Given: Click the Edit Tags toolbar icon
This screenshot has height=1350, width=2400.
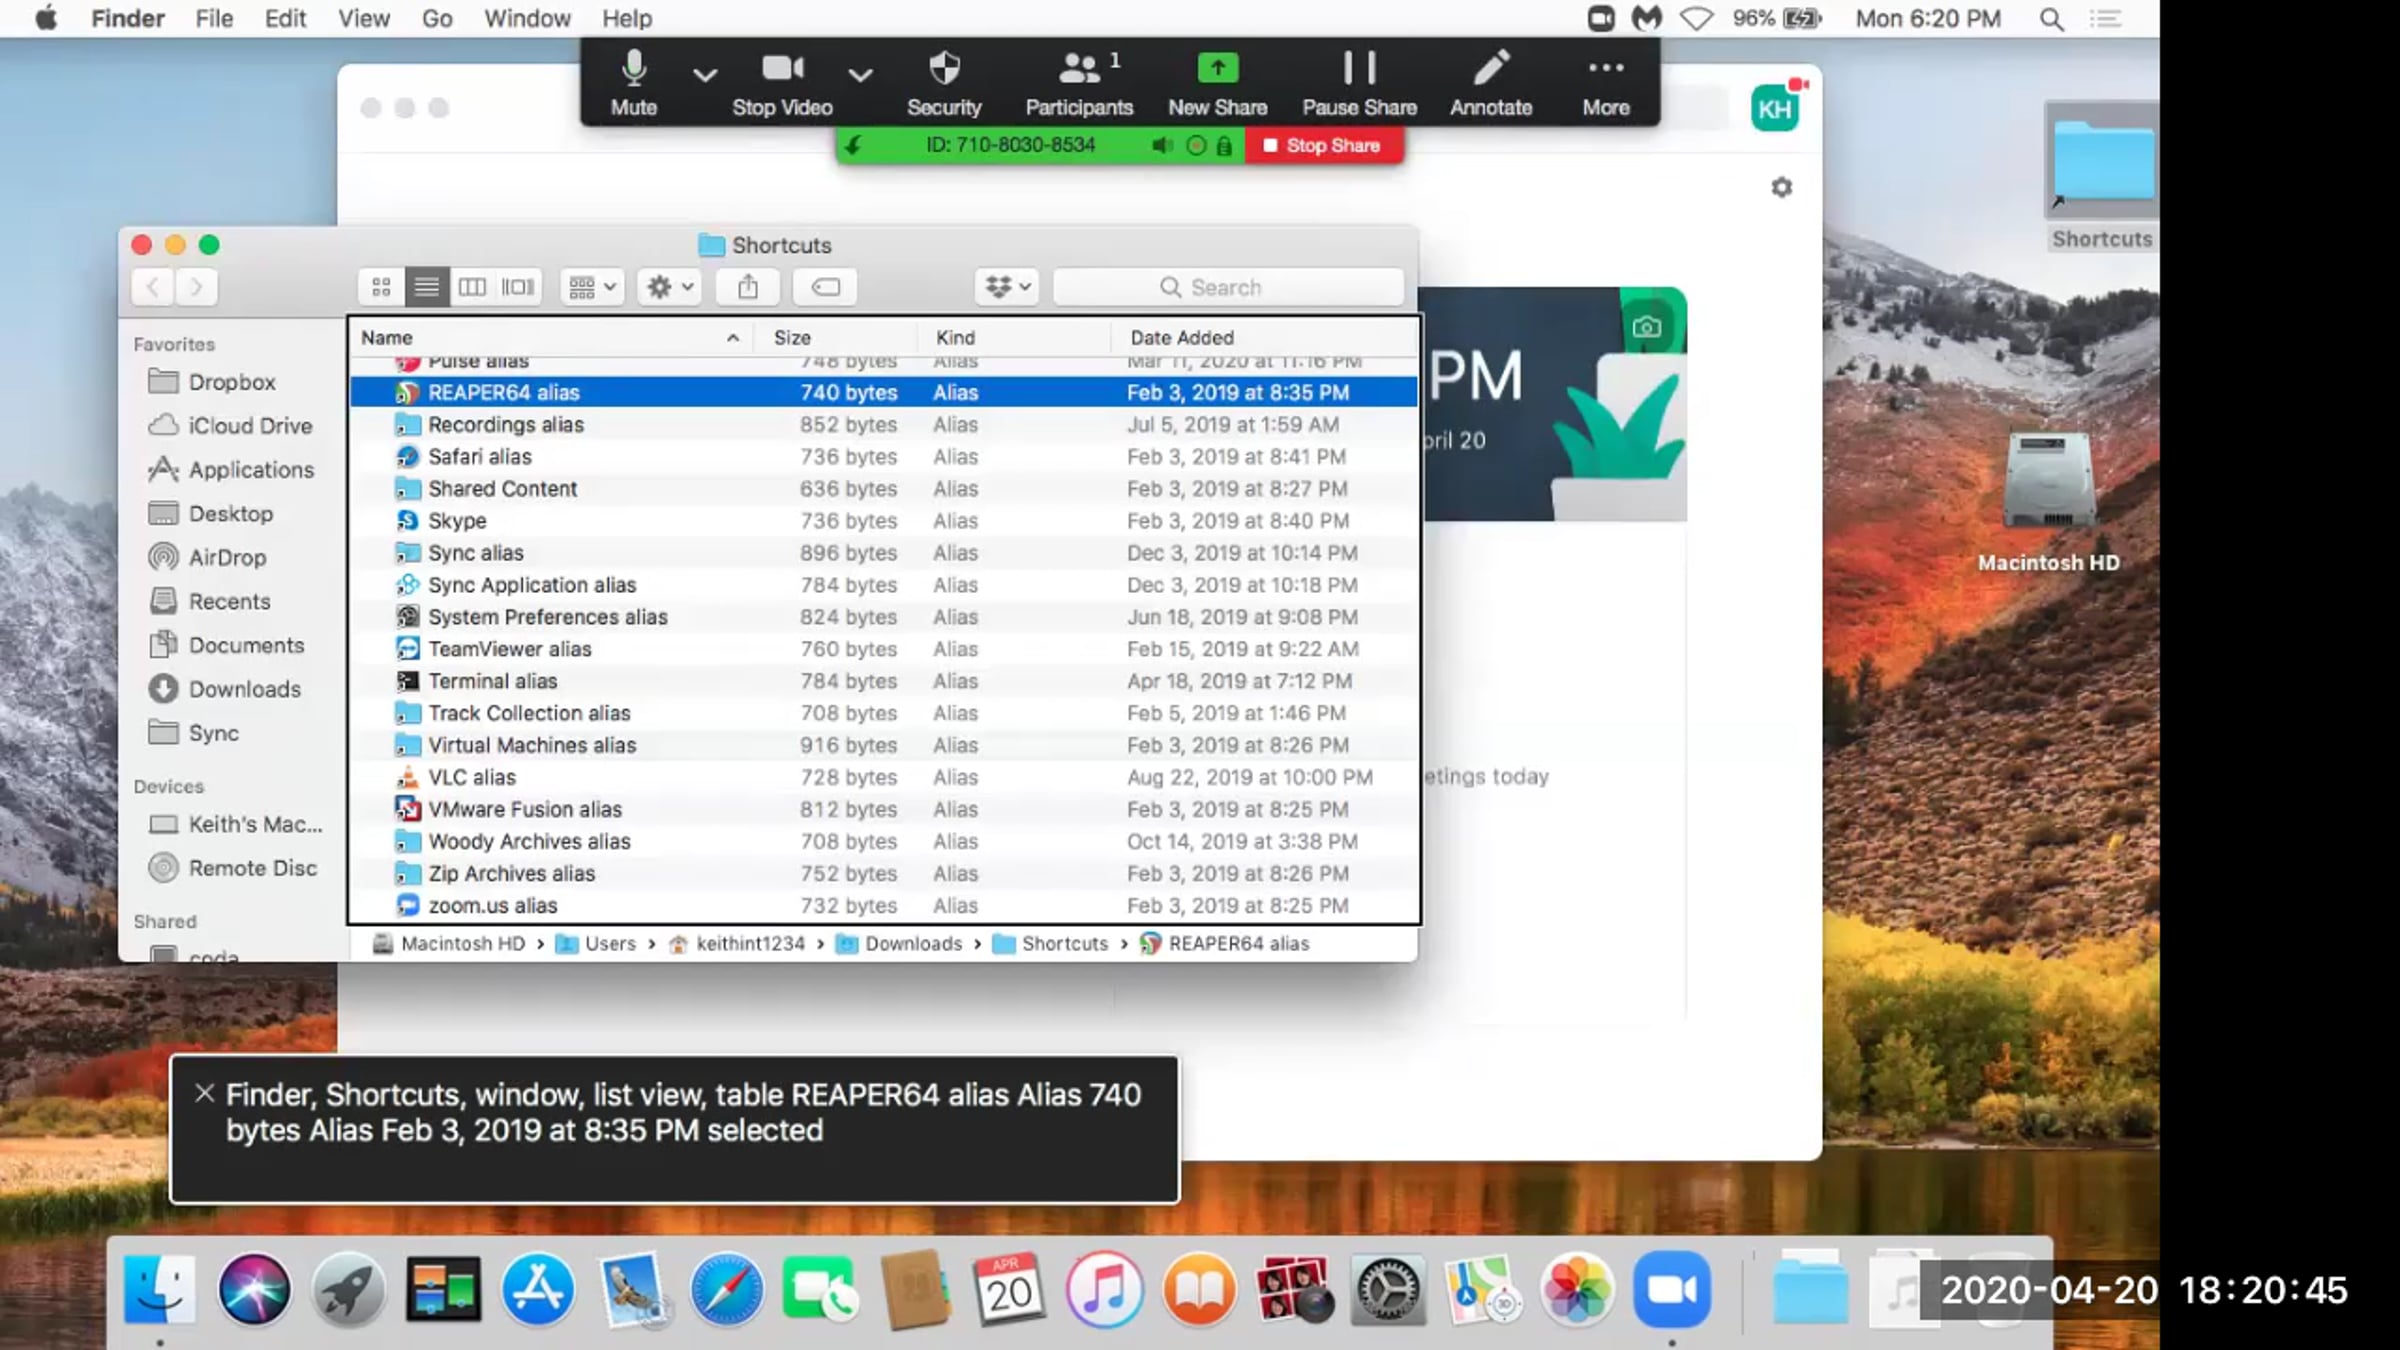Looking at the screenshot, I should click(825, 288).
